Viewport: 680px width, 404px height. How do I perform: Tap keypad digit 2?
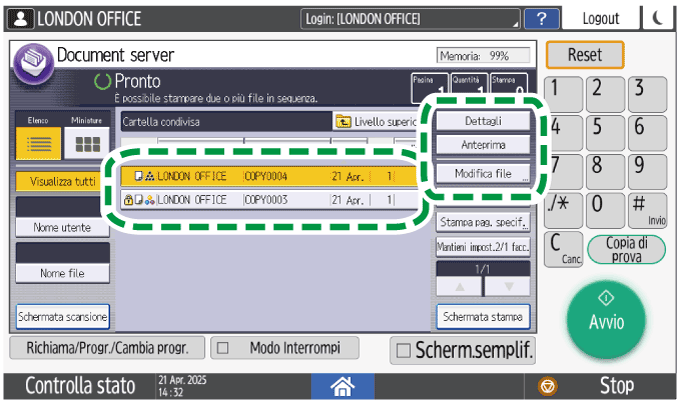(605, 94)
